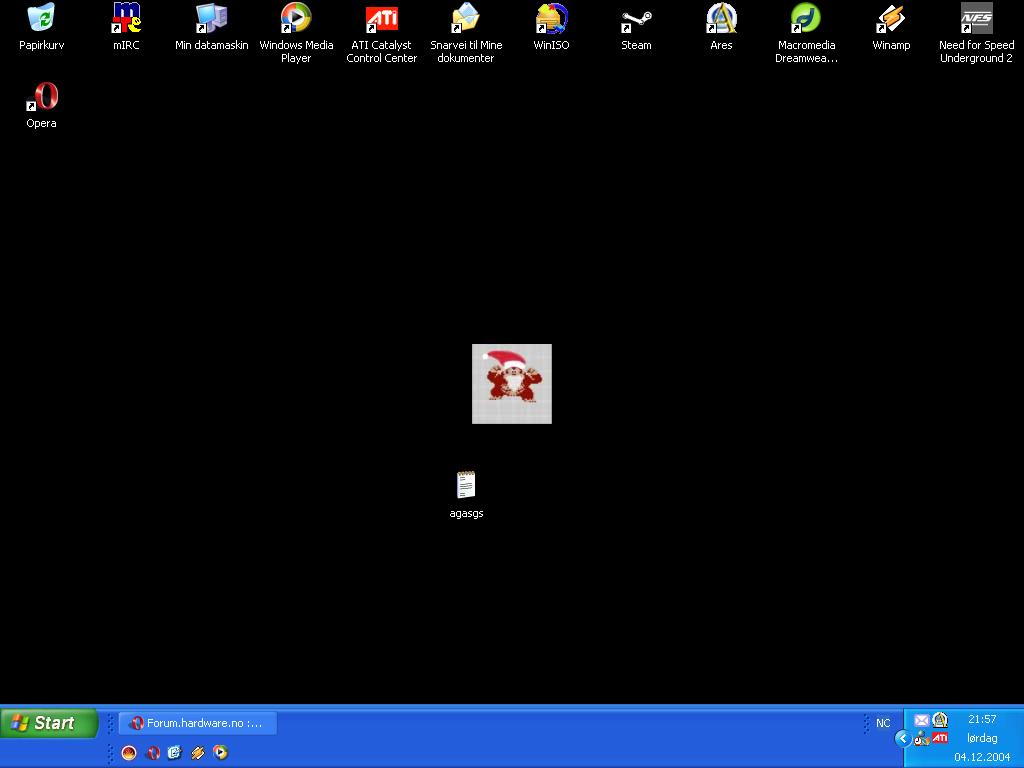Launch Windows Media Player from quick launch
Image resolution: width=1024 pixels, height=768 pixels.
click(221, 753)
